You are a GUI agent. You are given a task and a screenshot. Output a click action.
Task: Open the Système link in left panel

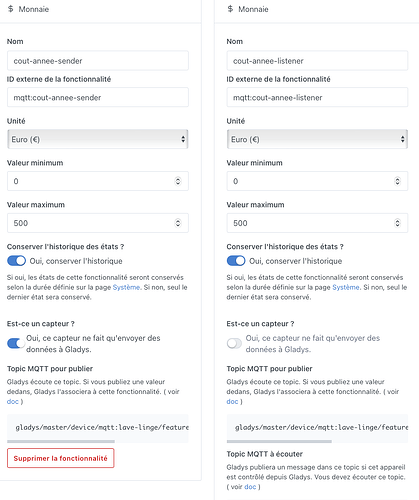[x=126, y=287]
